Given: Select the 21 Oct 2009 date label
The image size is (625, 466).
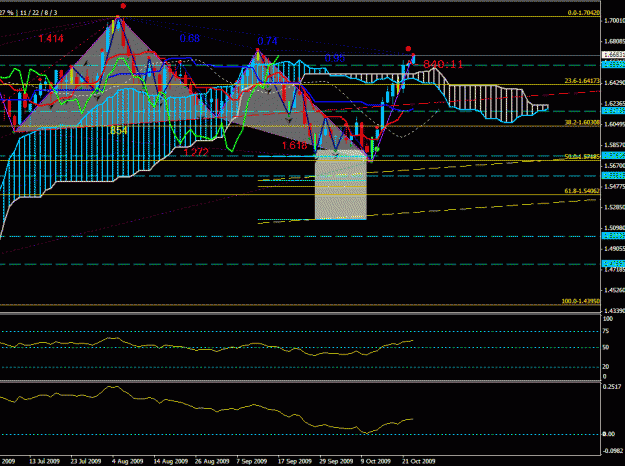Looking at the screenshot, I should 419,461.
